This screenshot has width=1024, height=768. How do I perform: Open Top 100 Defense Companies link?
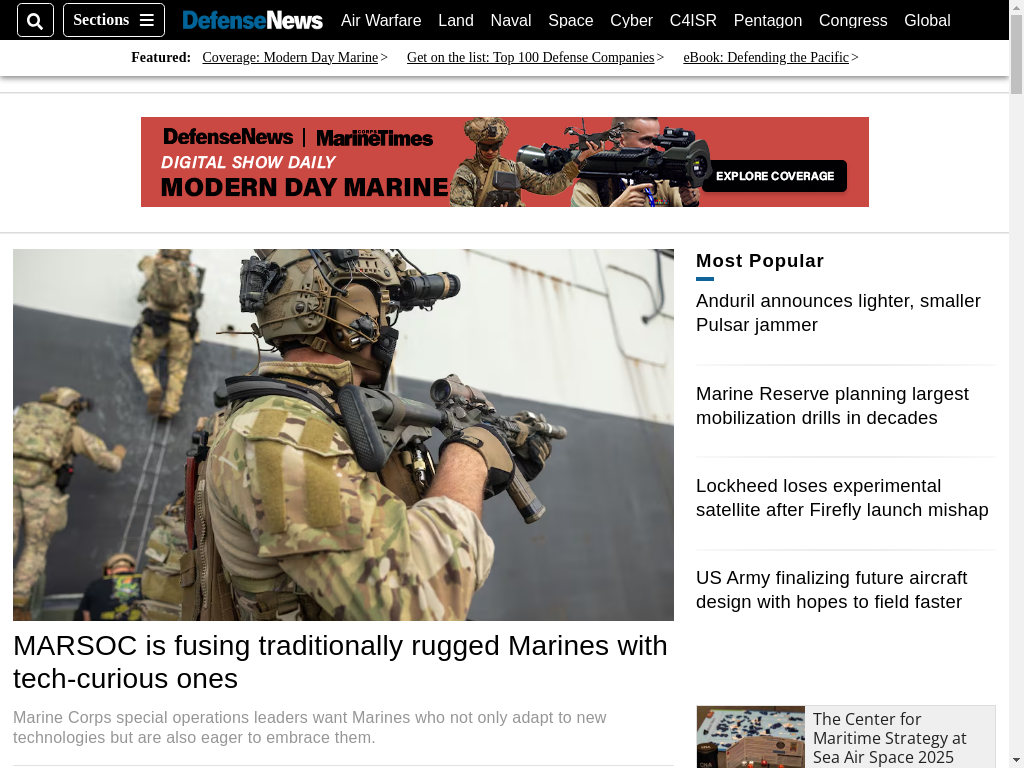[x=530, y=57]
